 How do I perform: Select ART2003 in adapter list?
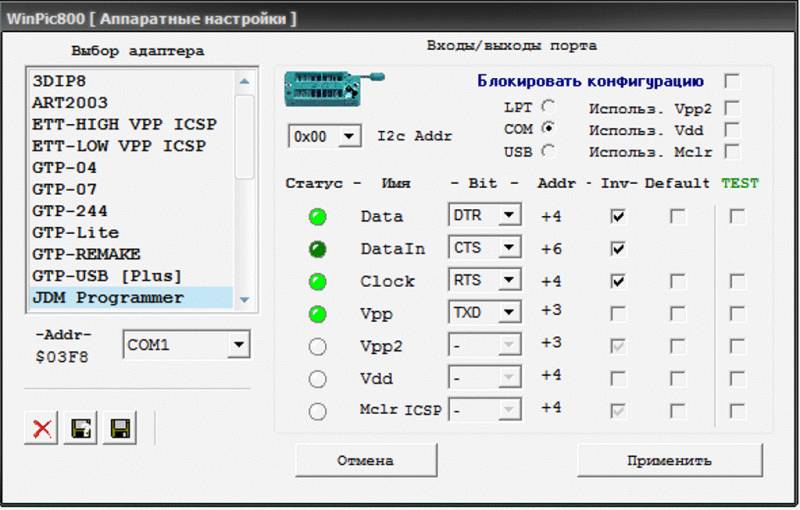point(132,103)
